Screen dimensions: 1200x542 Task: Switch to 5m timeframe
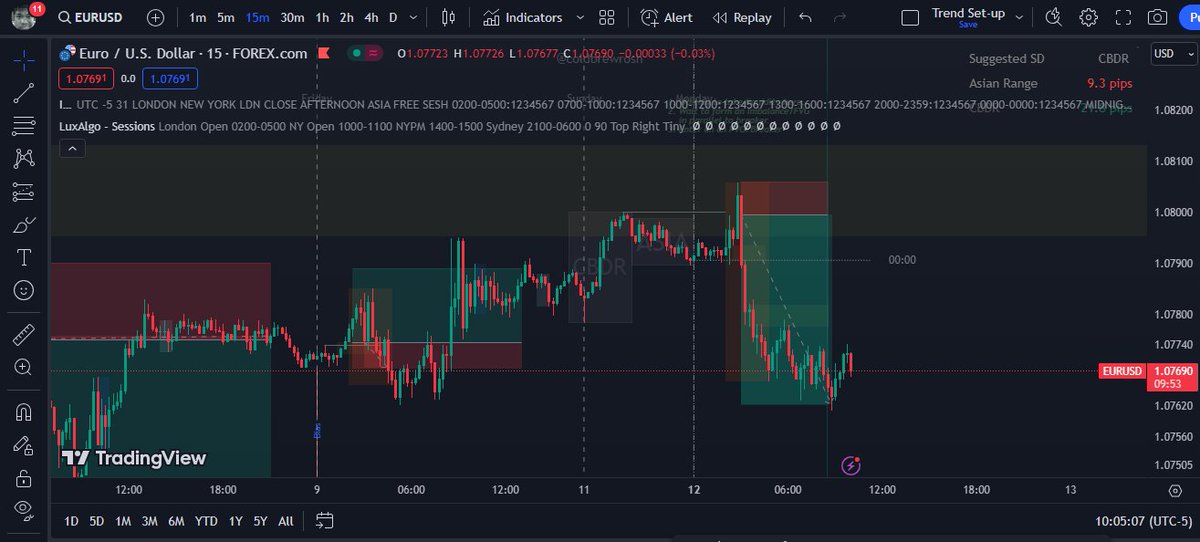pyautogui.click(x=226, y=17)
